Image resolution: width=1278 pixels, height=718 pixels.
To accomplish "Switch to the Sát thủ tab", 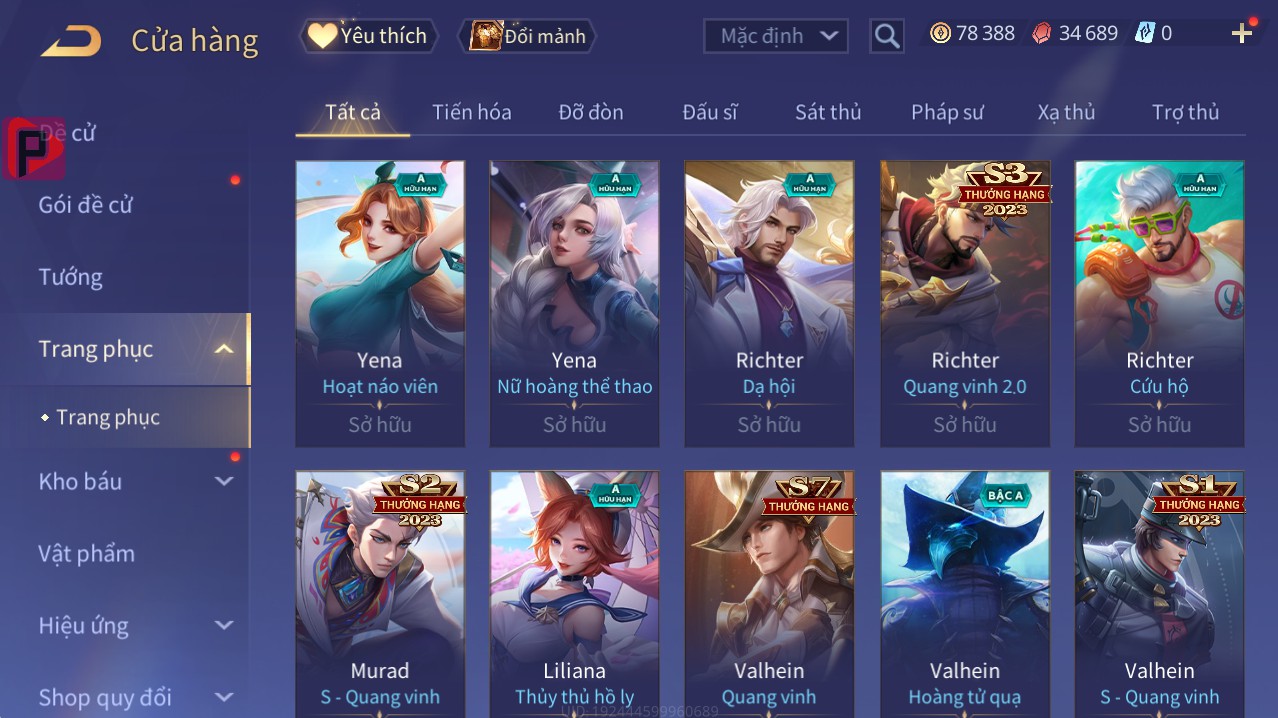I will 828,112.
